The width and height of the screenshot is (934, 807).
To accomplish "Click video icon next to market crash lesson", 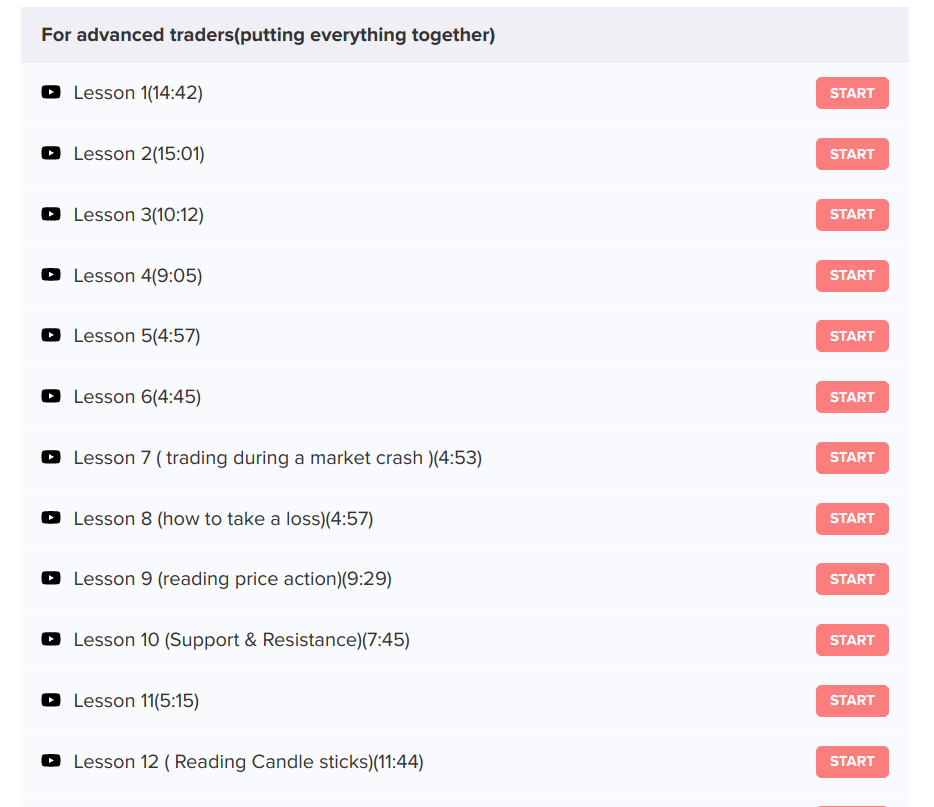I will [51, 457].
